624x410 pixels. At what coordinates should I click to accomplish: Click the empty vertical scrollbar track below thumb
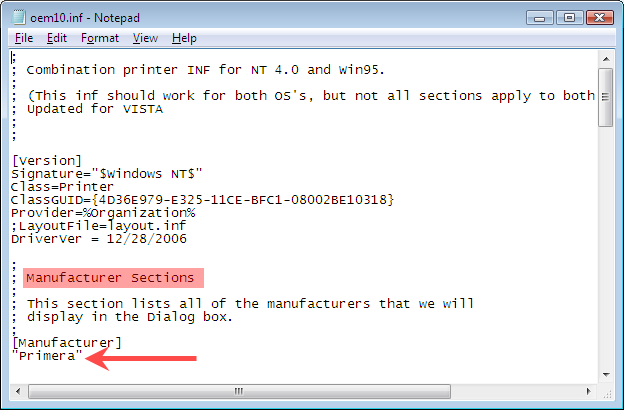pyautogui.click(x=606, y=247)
